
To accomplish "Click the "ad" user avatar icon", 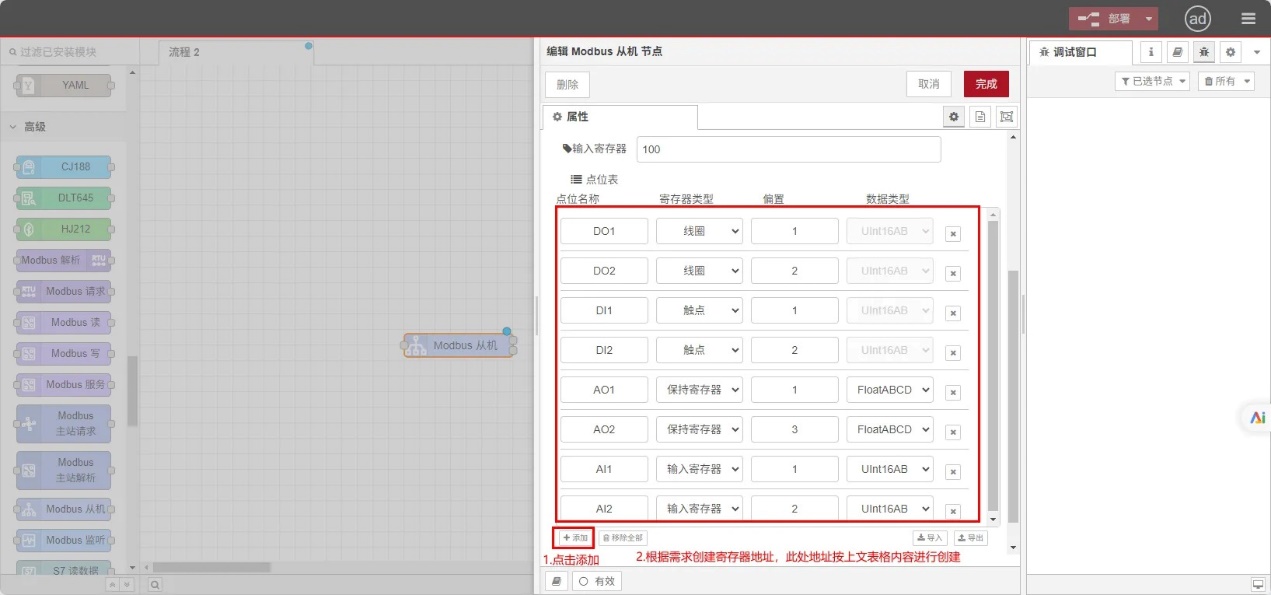I will click(x=1197, y=18).
